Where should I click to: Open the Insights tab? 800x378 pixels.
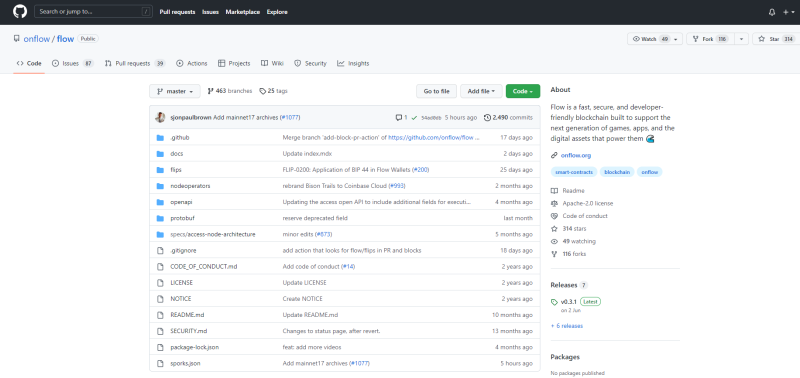coord(353,63)
